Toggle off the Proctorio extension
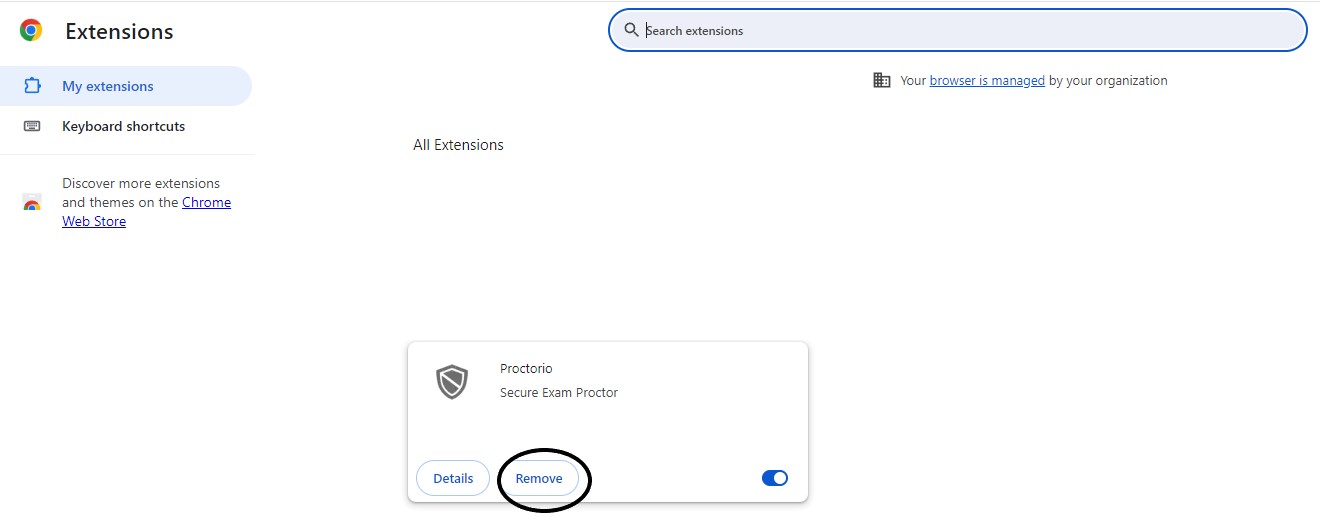The image size is (1320, 517). pos(775,478)
